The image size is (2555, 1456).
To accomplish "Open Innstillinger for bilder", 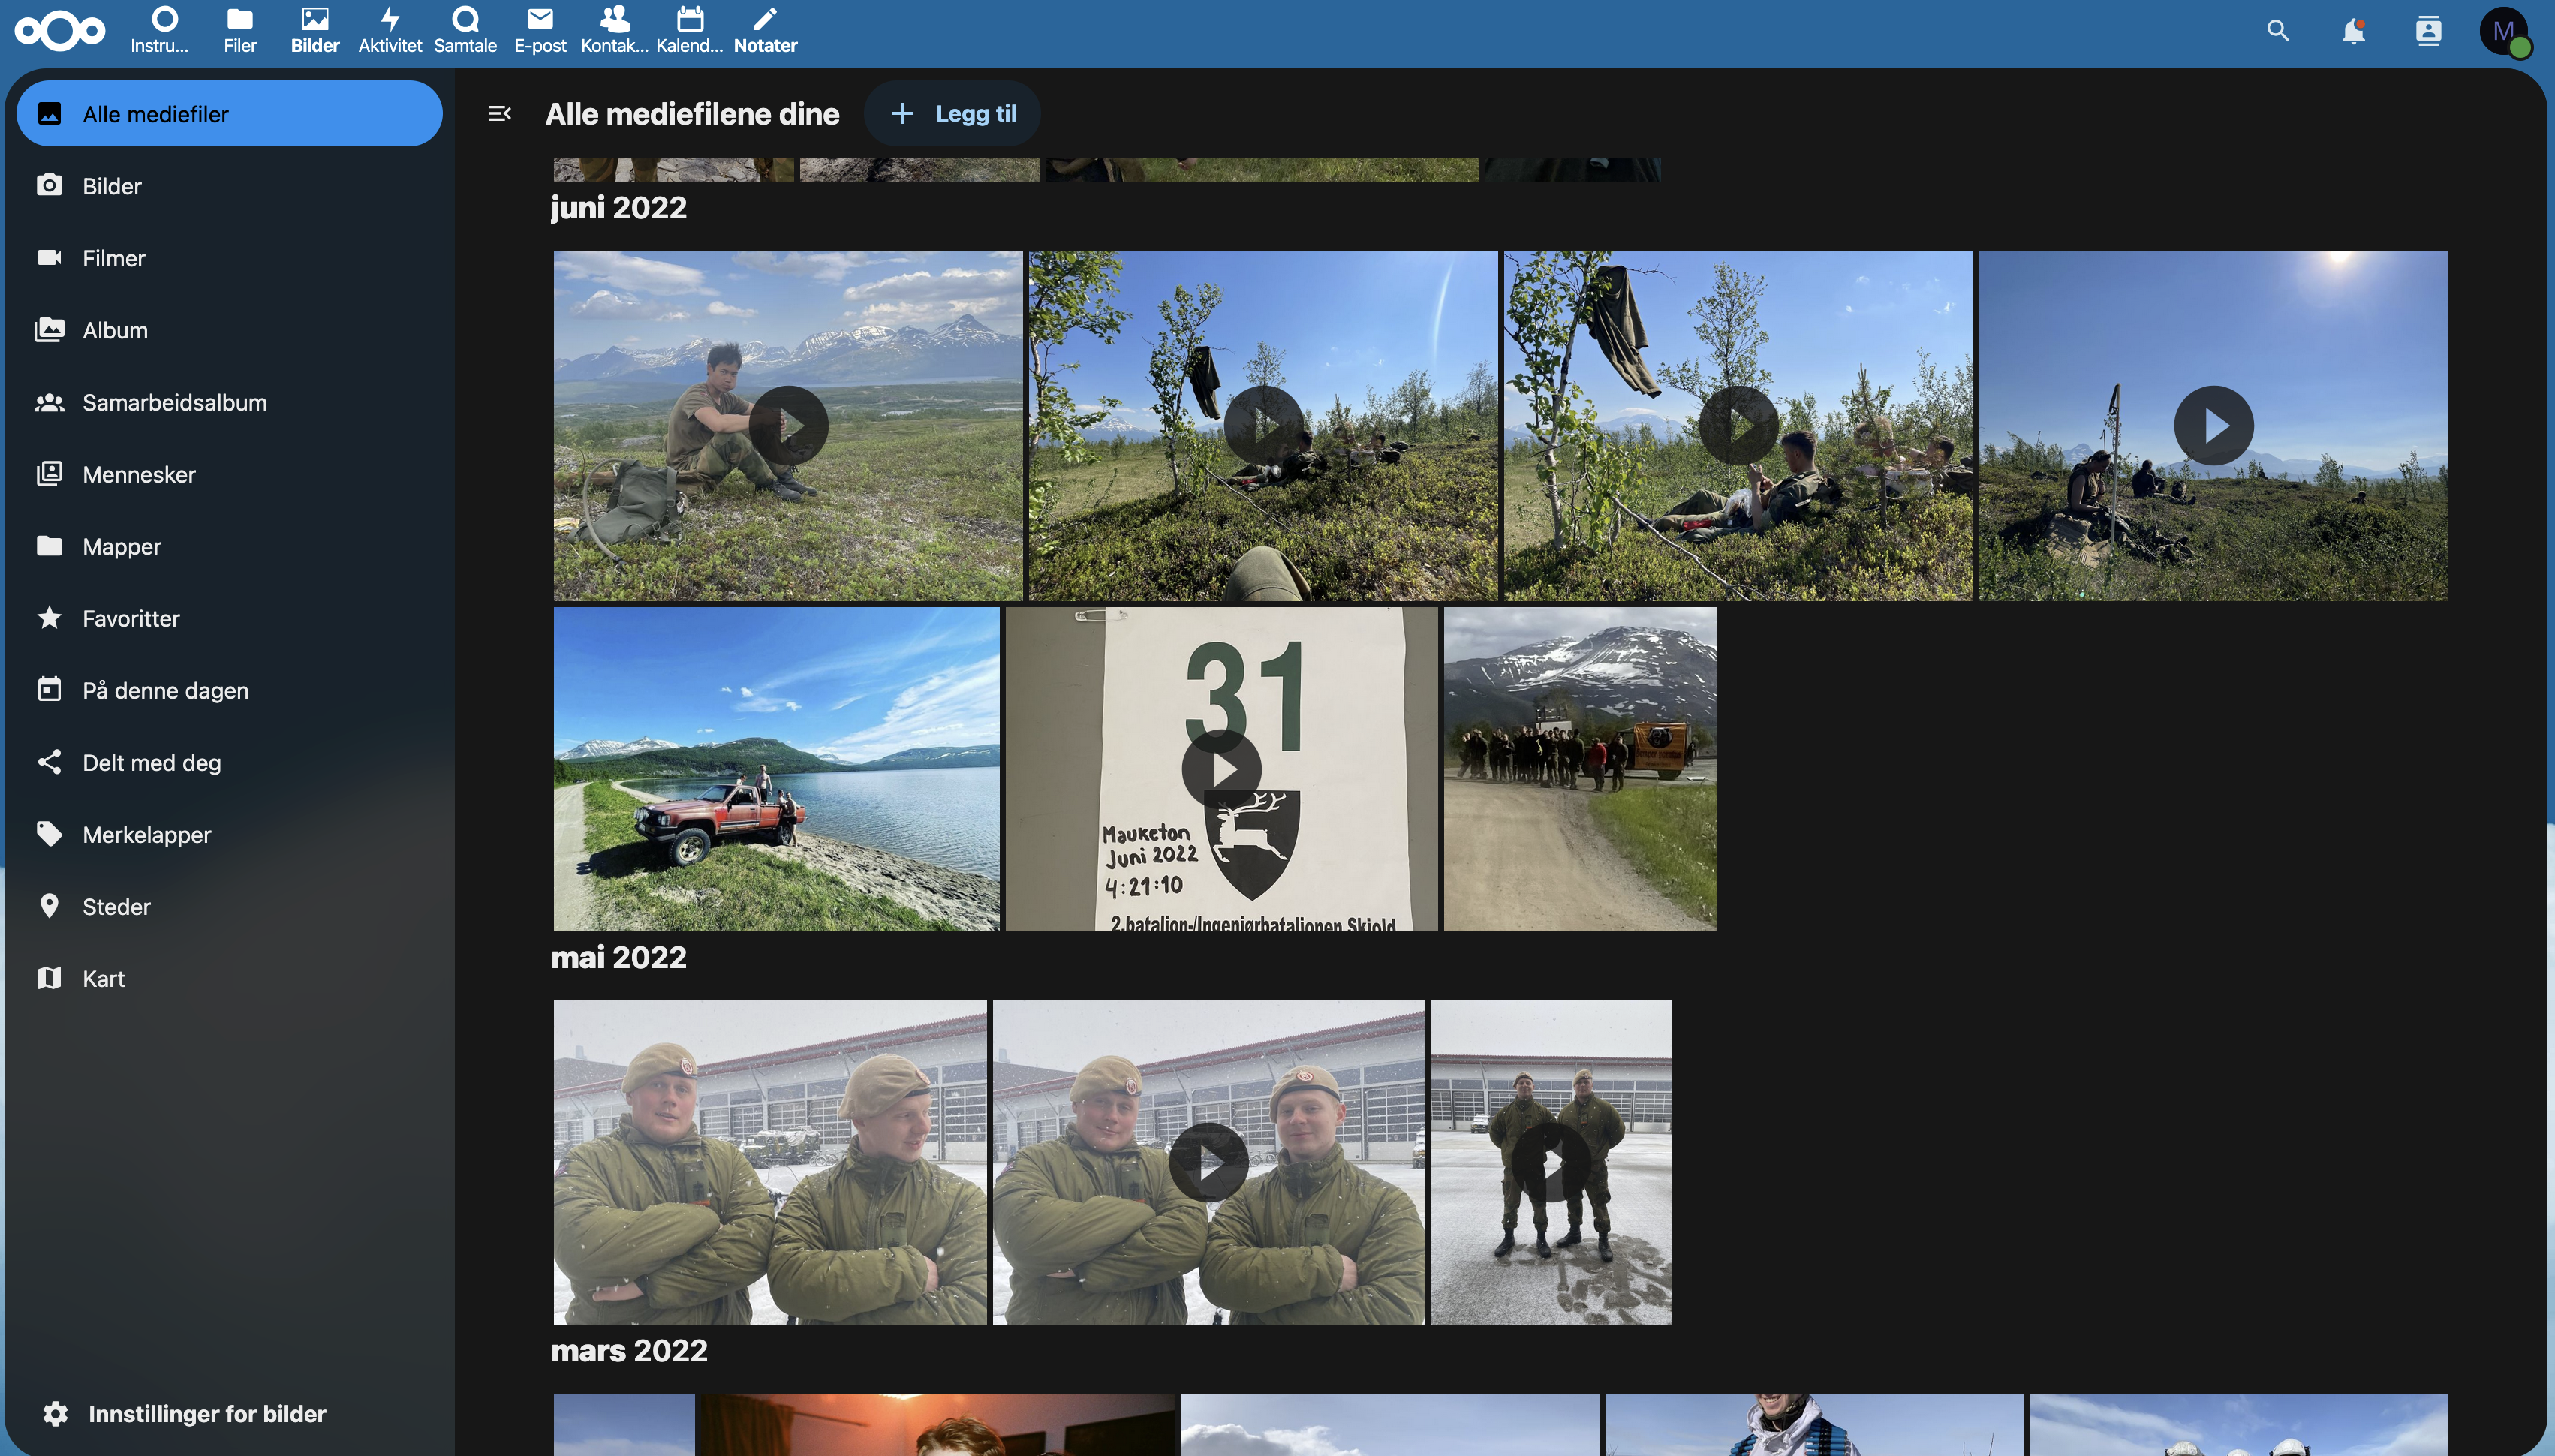I will (207, 1413).
